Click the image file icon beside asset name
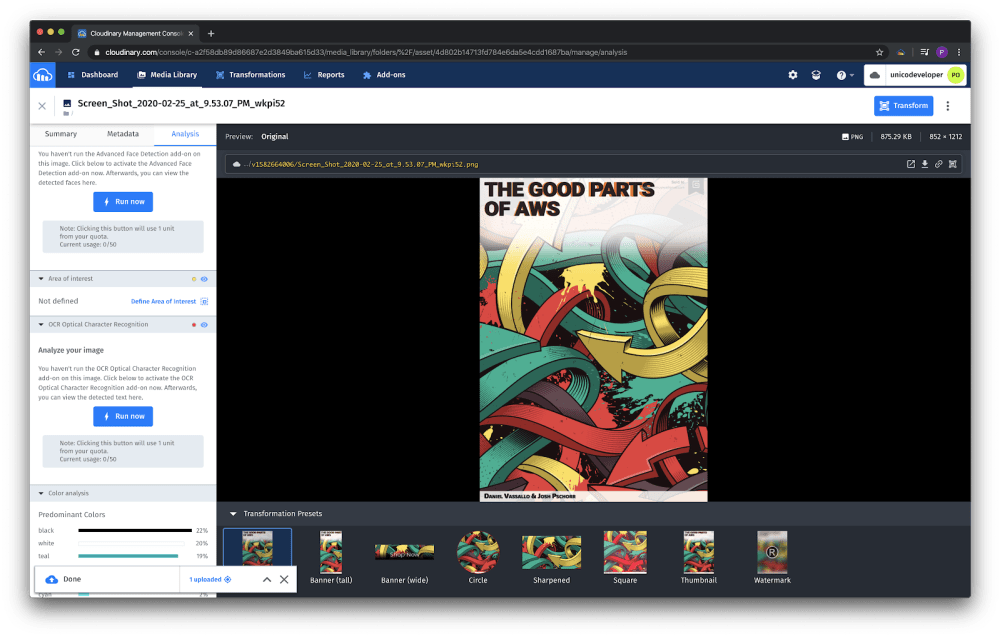The height and width of the screenshot is (637, 1000). tap(67, 103)
